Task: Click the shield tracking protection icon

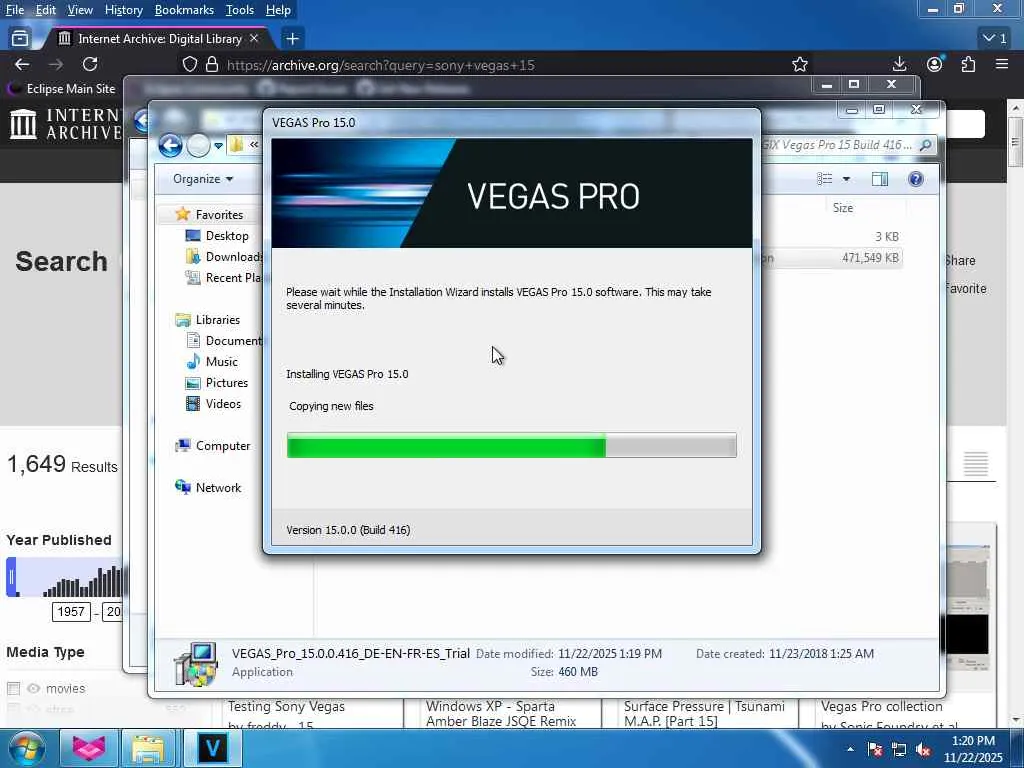Action: [189, 65]
